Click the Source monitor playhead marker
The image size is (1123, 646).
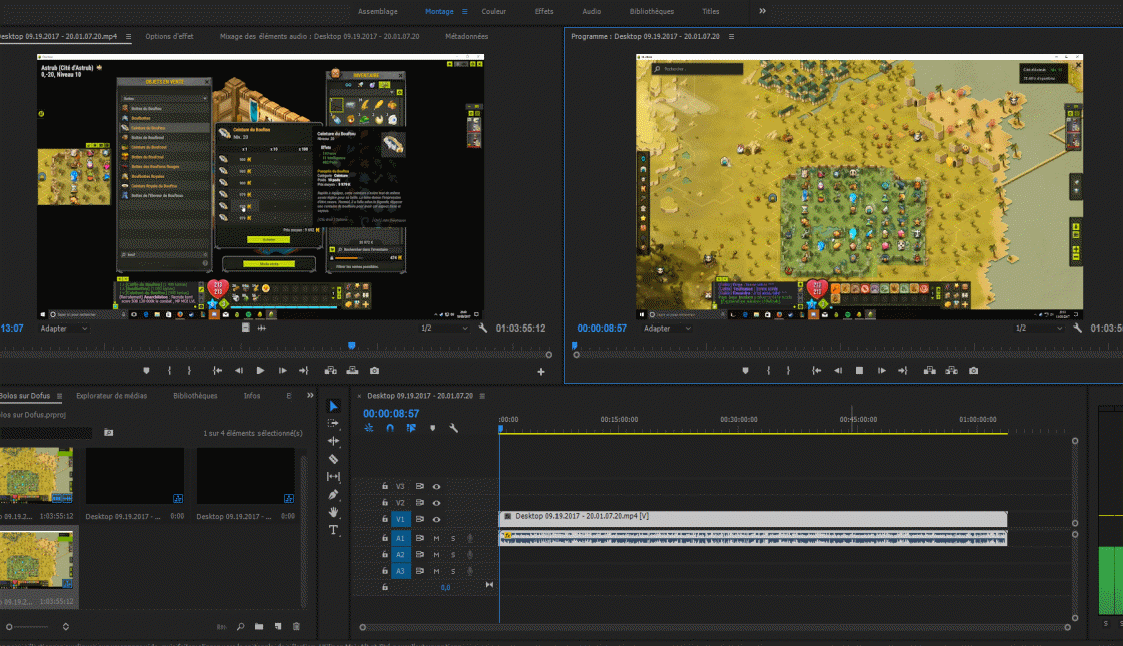pyautogui.click(x=352, y=345)
